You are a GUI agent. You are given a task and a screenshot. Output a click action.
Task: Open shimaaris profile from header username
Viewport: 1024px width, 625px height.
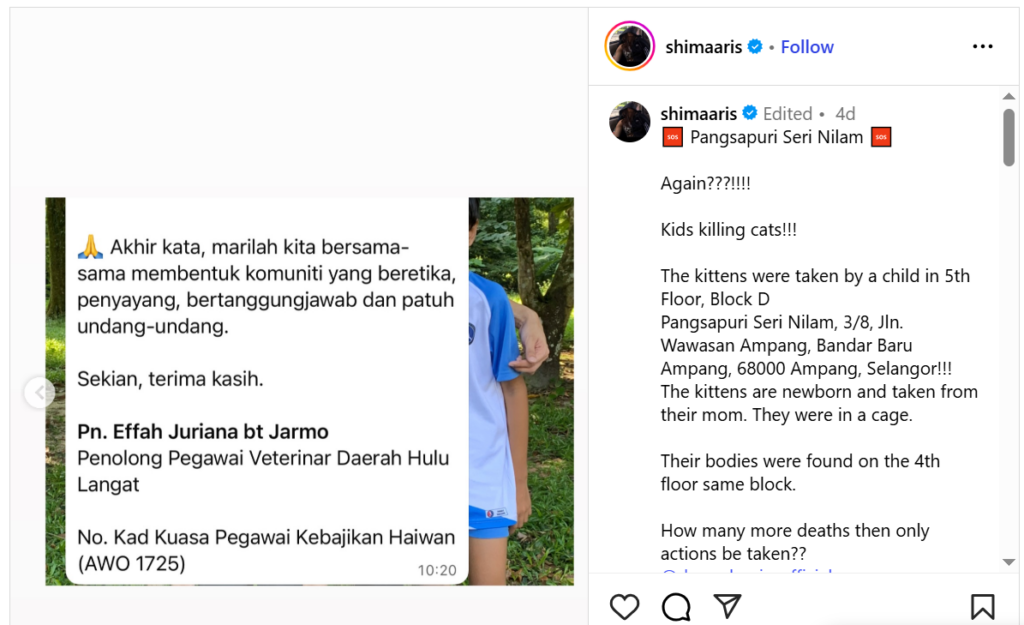tap(703, 47)
